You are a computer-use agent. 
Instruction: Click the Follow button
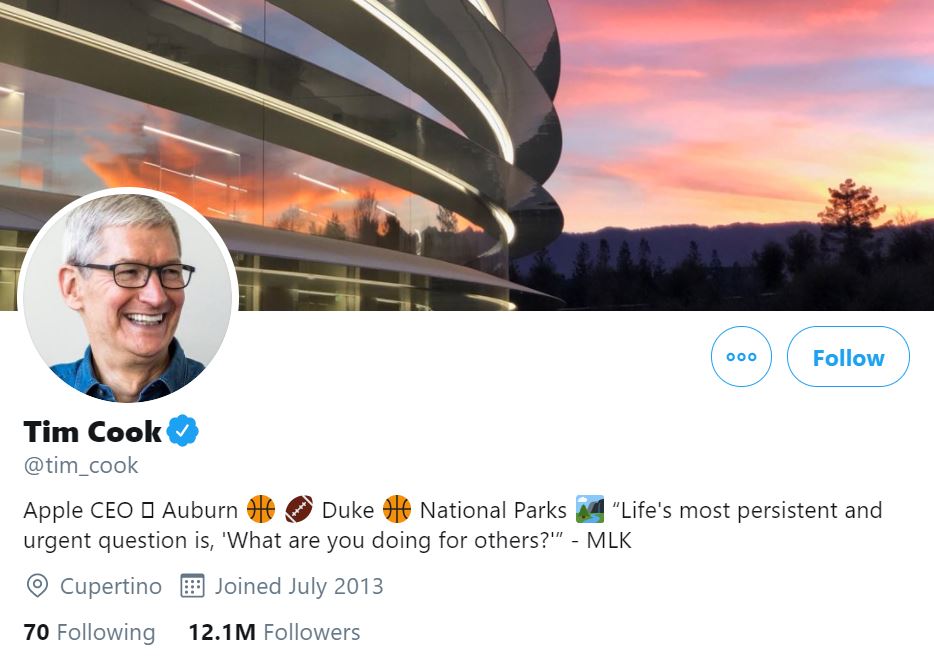[848, 357]
